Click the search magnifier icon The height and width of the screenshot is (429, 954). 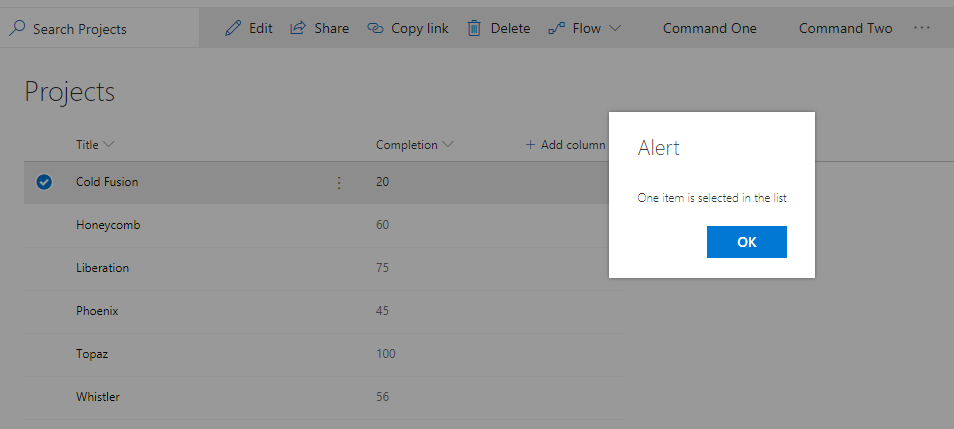pyautogui.click(x=17, y=28)
